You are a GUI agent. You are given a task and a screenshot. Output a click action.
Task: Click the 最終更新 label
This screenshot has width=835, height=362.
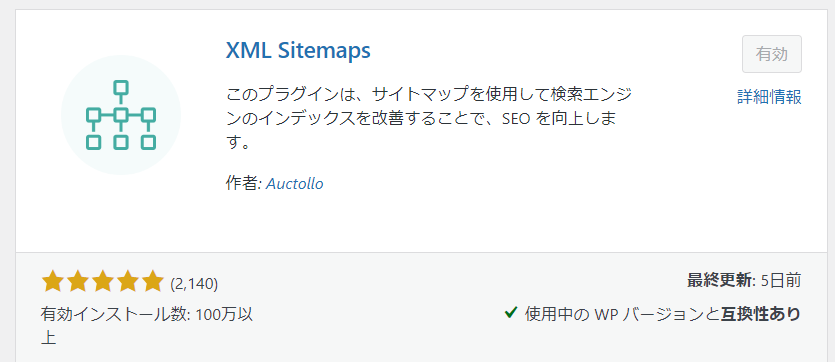click(719, 280)
